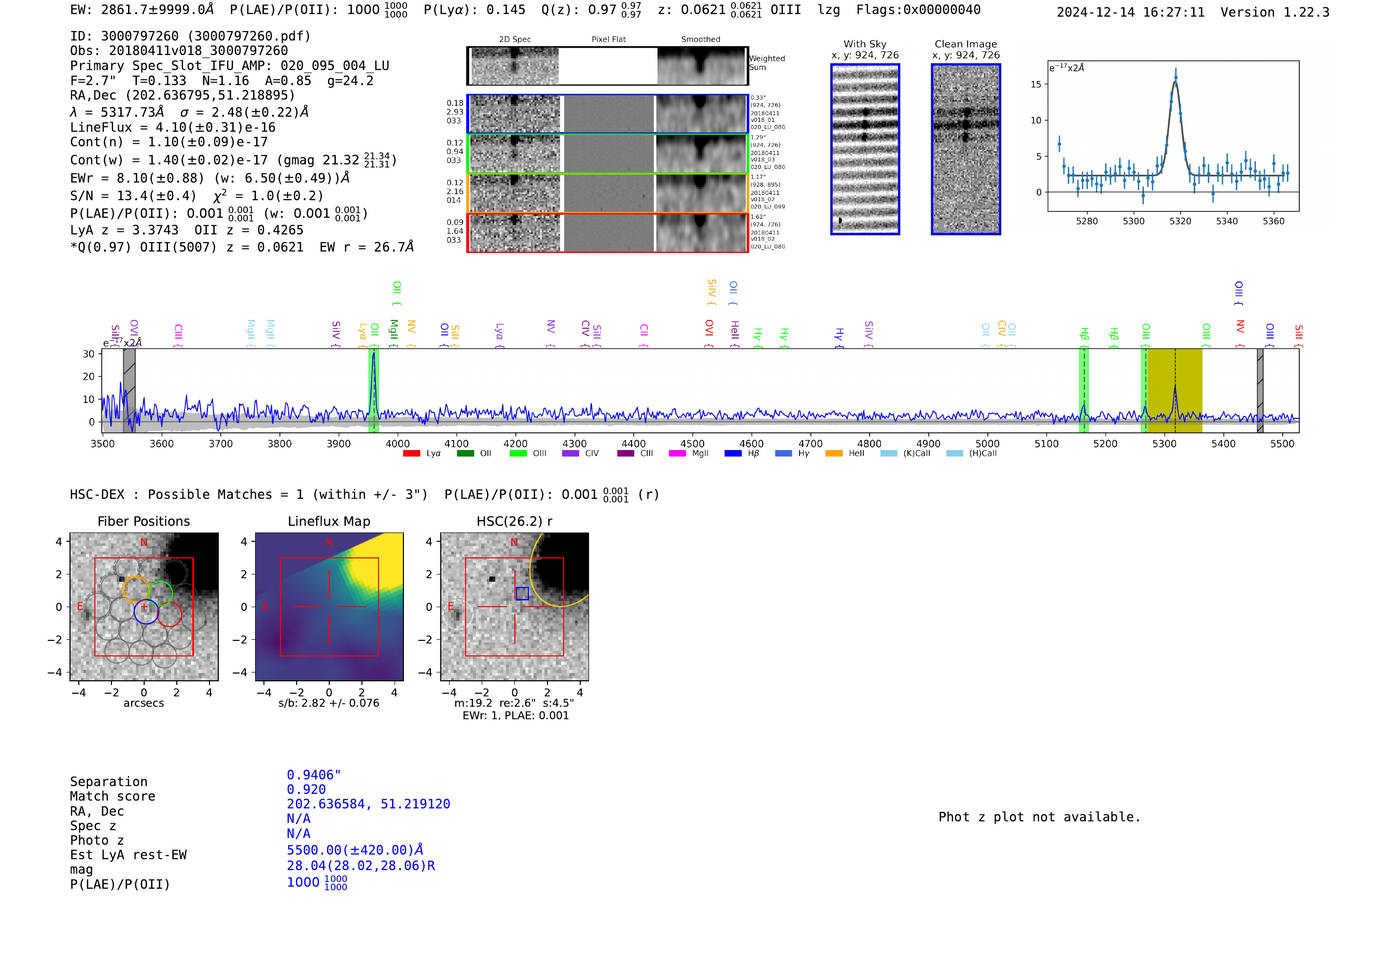Select the blue-bordered 2D spectrum row
The image size is (1400, 953).
pos(607,114)
